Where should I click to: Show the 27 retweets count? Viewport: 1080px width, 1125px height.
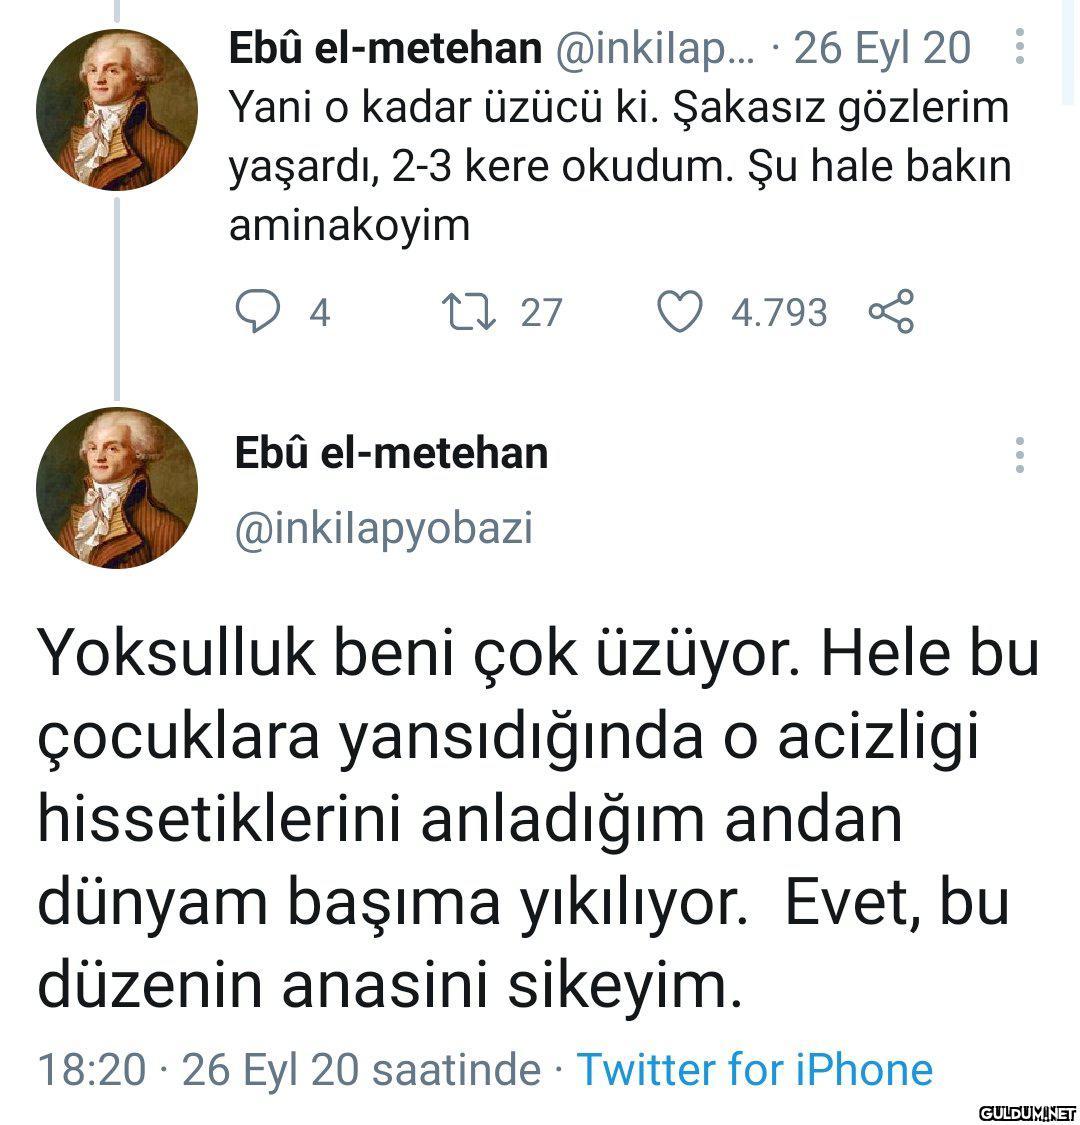click(x=542, y=313)
